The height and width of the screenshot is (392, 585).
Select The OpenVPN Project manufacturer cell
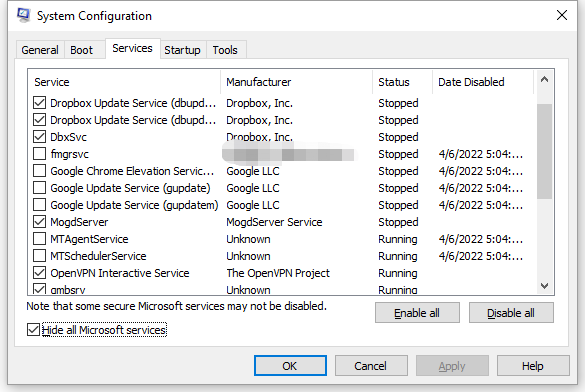(278, 273)
